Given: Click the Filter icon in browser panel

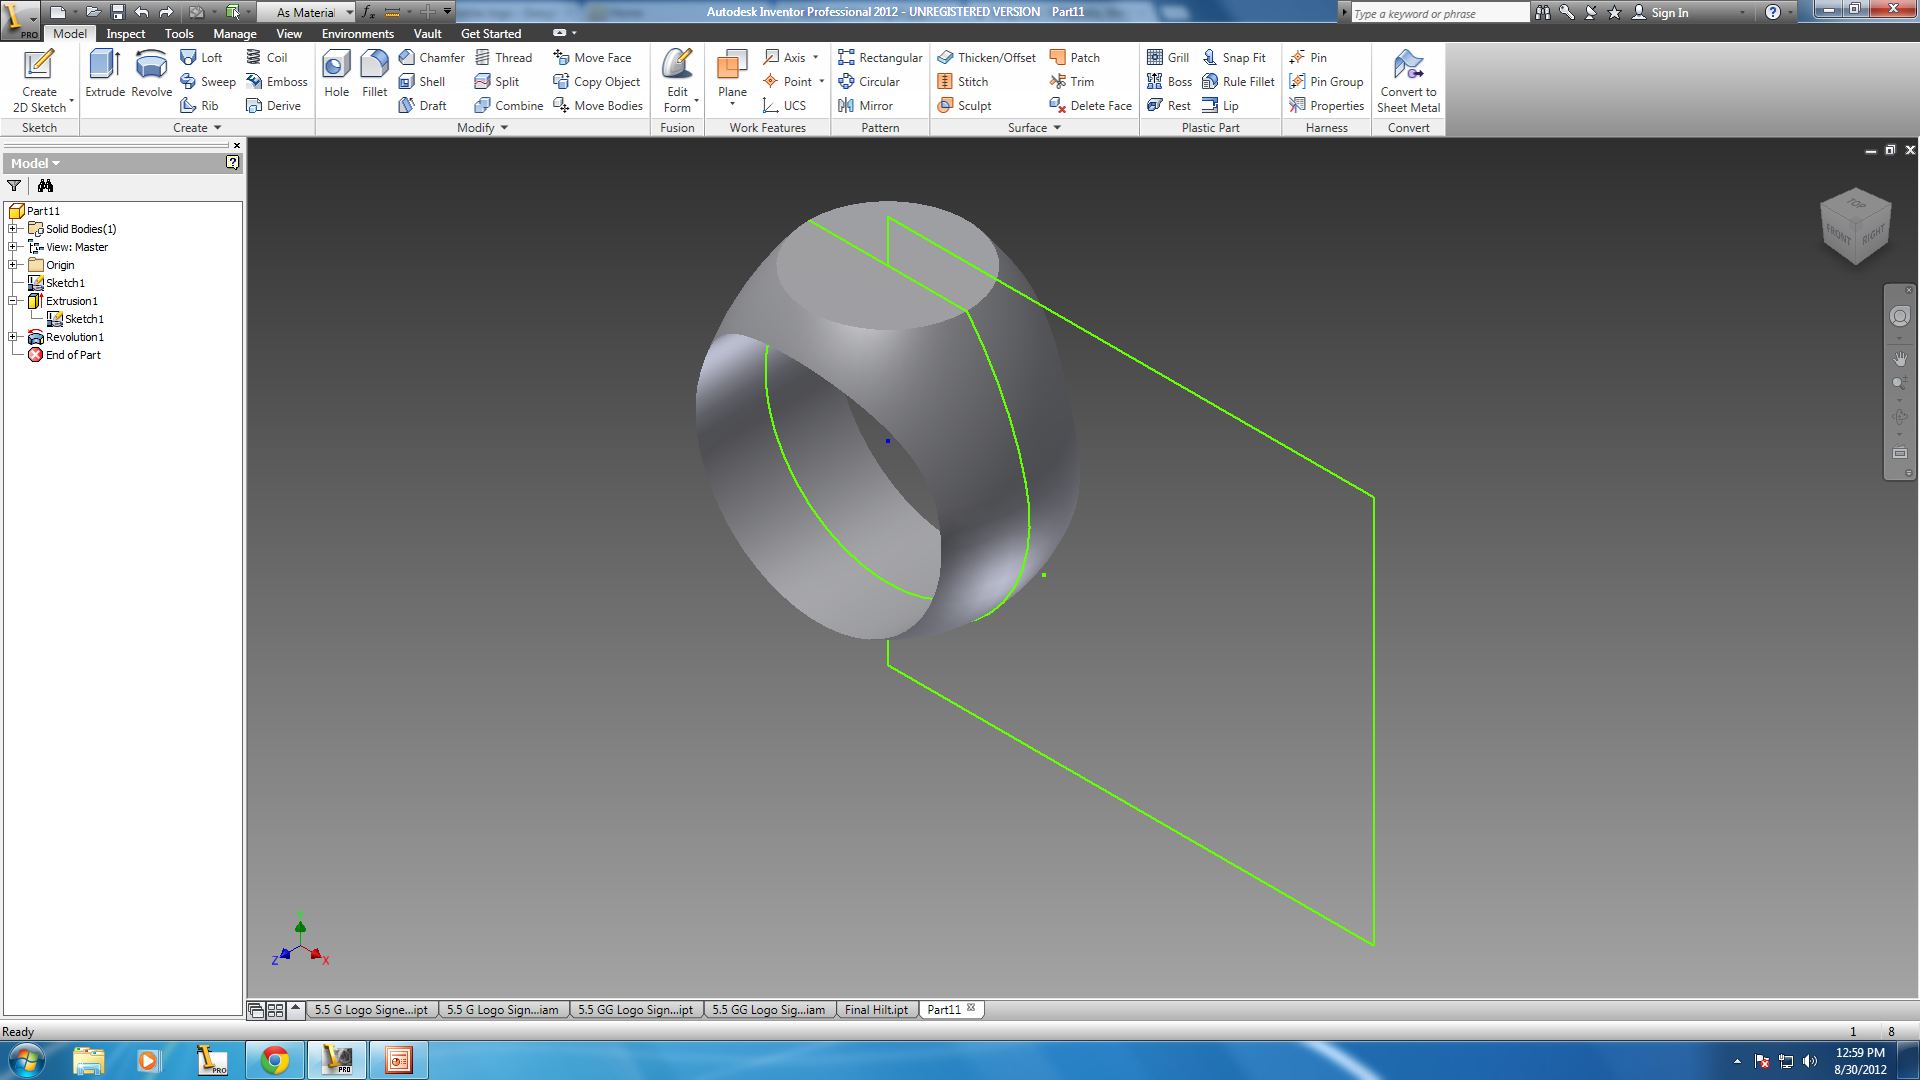Looking at the screenshot, I should 14,186.
